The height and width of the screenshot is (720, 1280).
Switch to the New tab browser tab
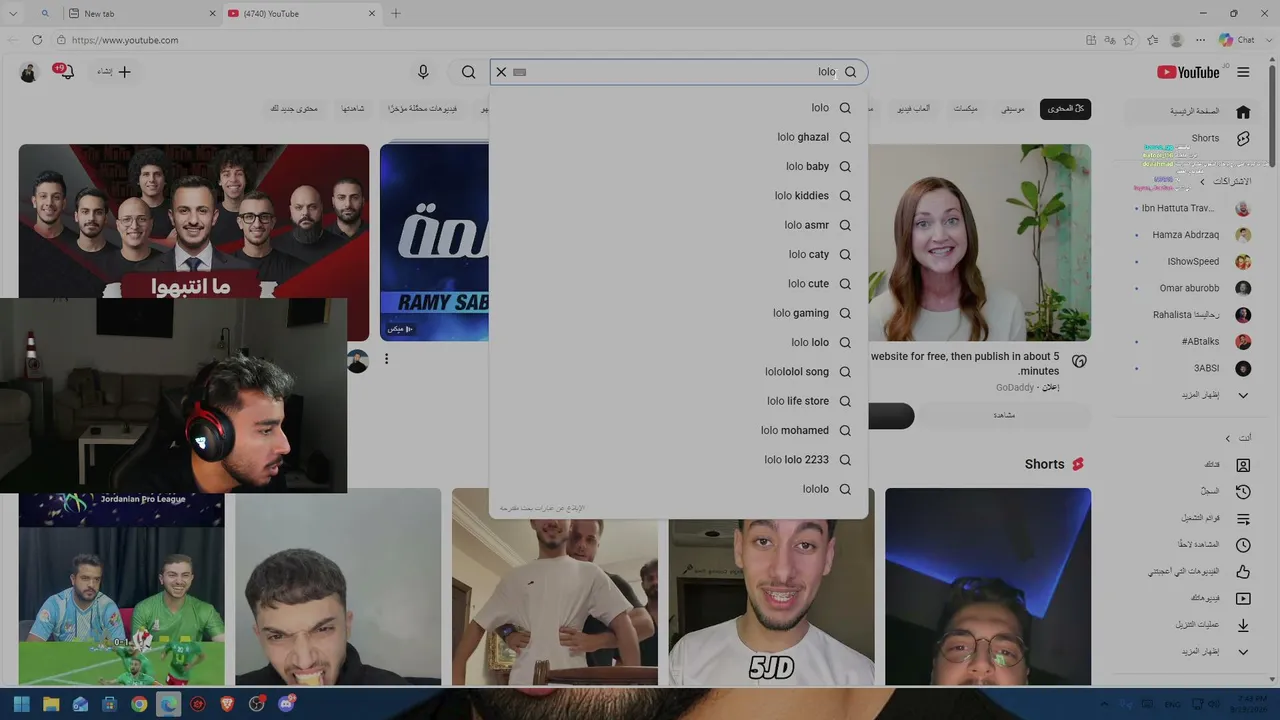[x=143, y=14]
